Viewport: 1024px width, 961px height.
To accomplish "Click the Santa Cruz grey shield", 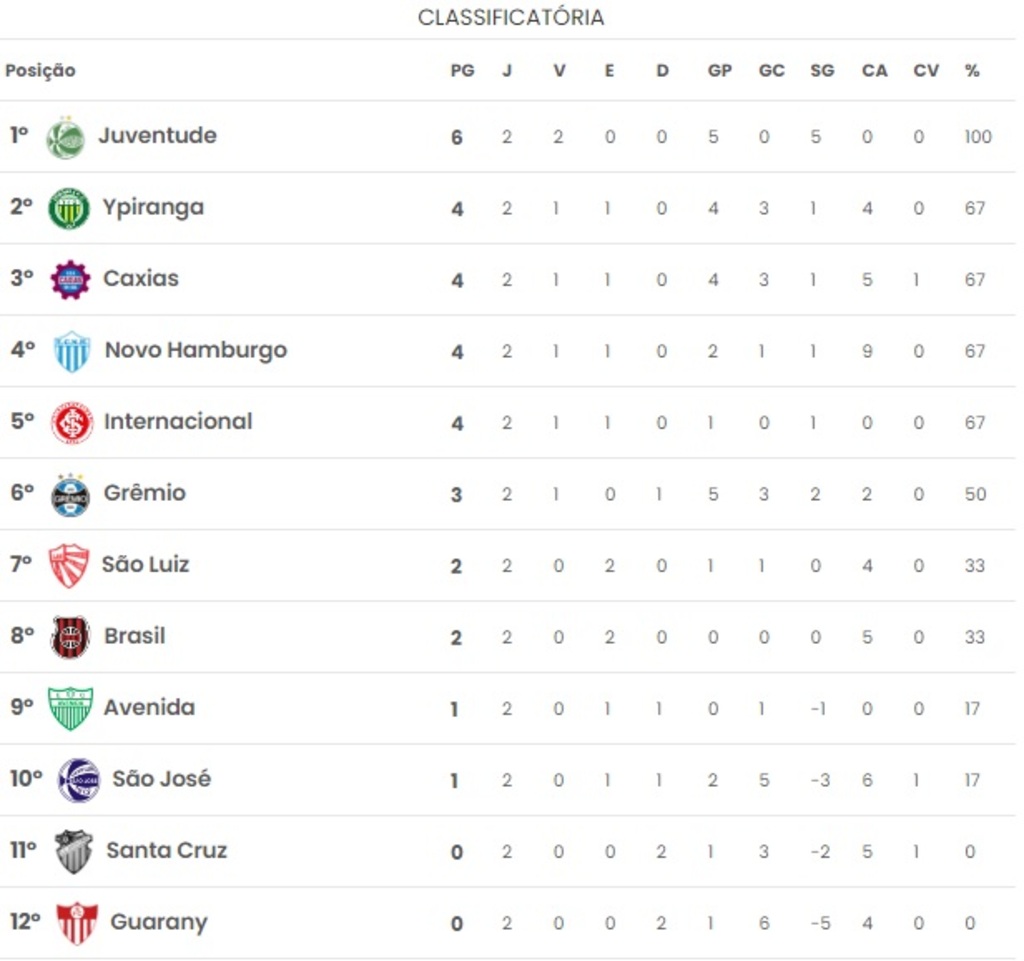I will [x=73, y=851].
